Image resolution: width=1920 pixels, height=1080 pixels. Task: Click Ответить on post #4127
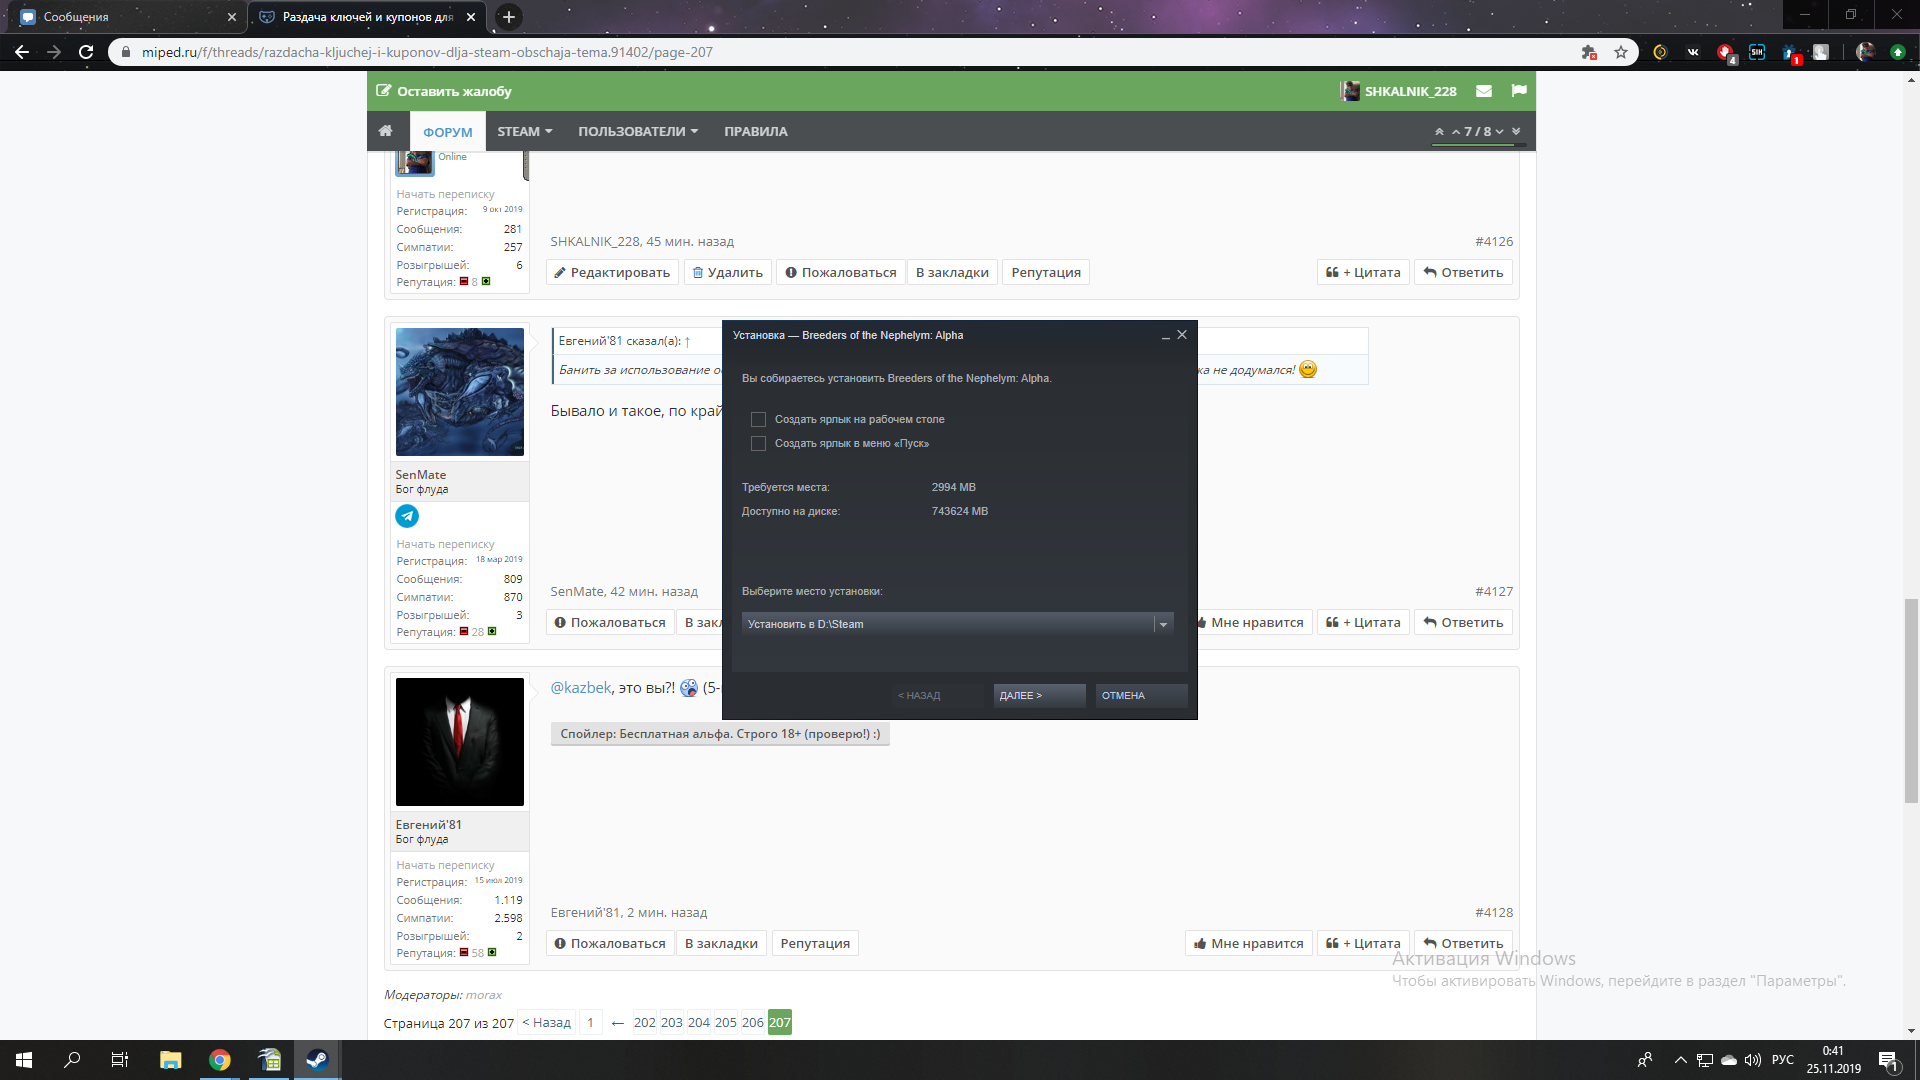click(x=1463, y=623)
